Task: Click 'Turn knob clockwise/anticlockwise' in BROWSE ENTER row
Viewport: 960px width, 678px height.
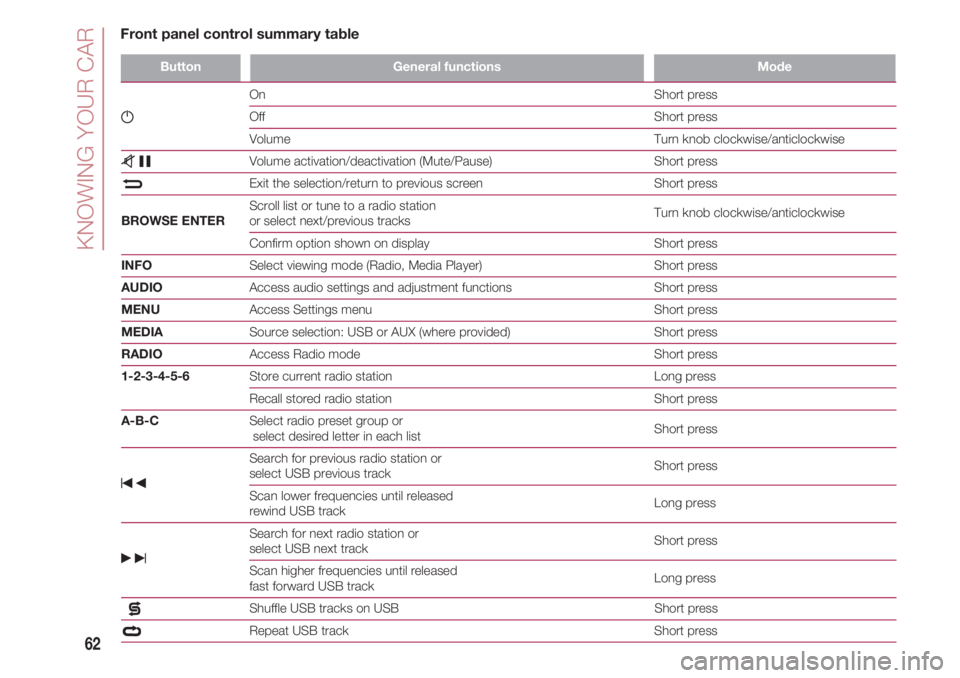Action: [x=749, y=213]
